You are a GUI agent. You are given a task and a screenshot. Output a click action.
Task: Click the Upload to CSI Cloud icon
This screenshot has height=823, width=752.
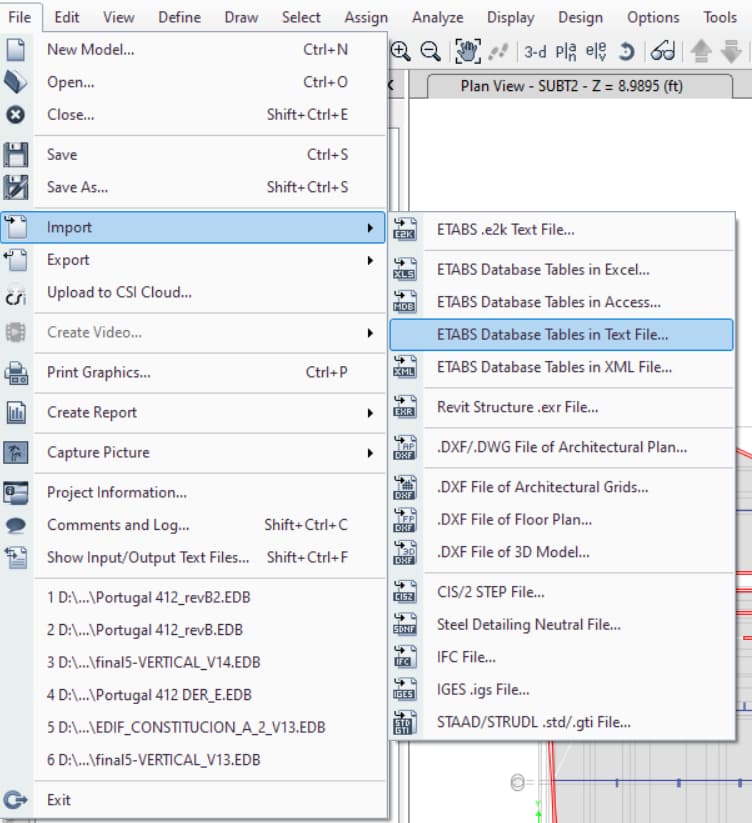16,293
